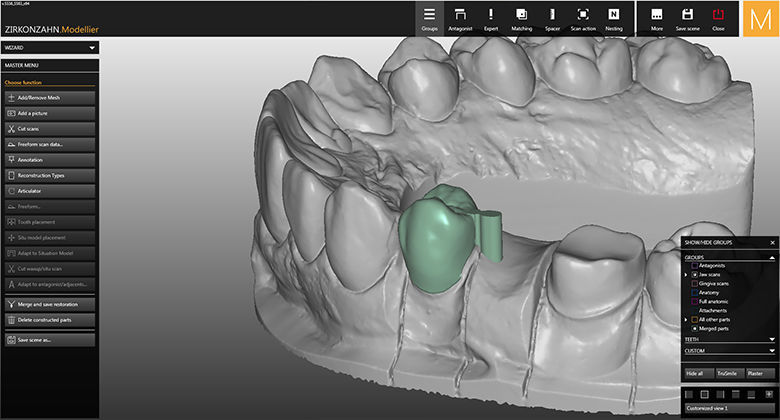Screen dimensions: 780x420
Task: Close the Show/Hide Groups panel
Action: point(773,243)
